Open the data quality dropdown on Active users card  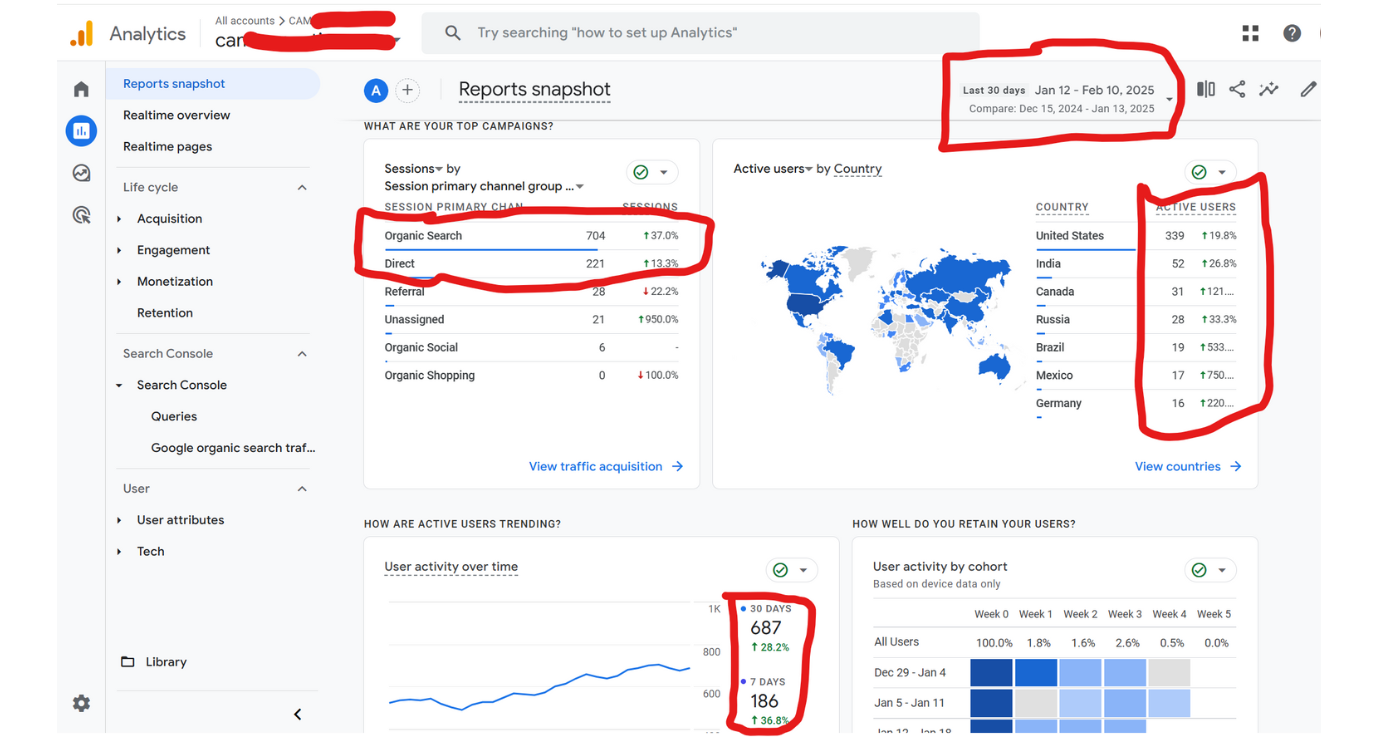tap(1210, 171)
